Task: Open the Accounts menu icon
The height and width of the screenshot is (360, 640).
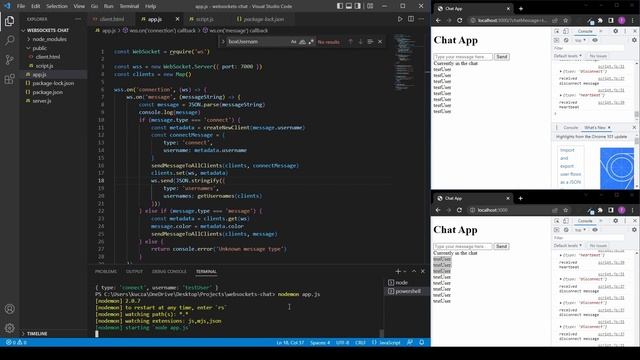Action: (x=9, y=309)
